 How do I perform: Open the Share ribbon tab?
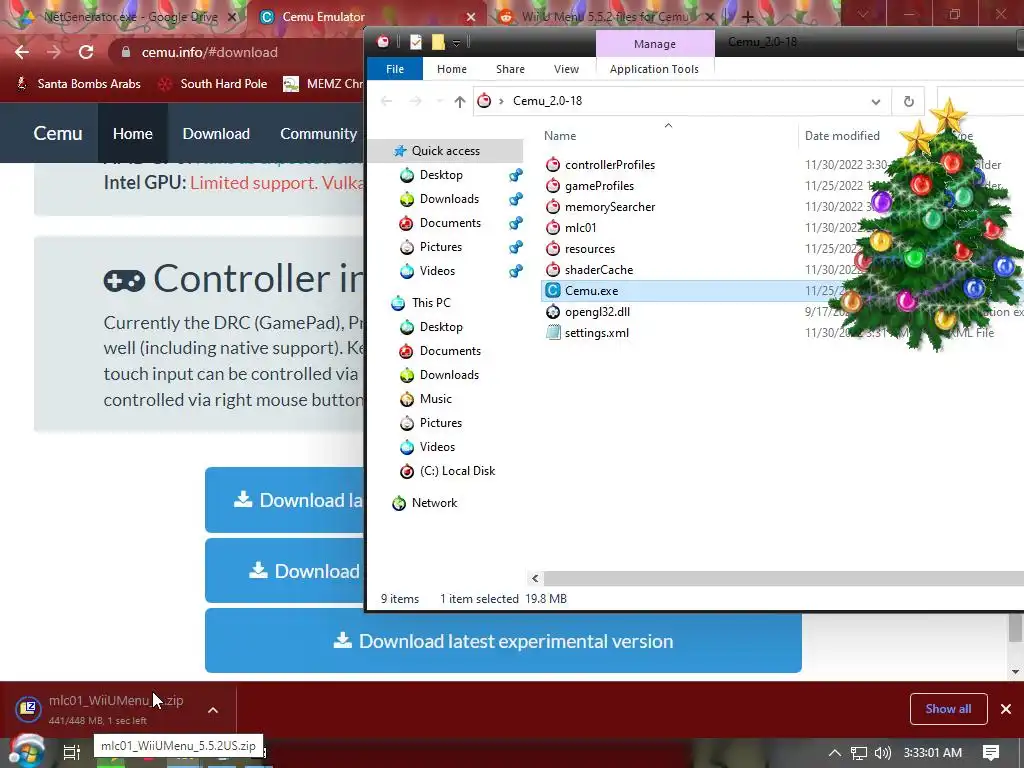point(510,69)
